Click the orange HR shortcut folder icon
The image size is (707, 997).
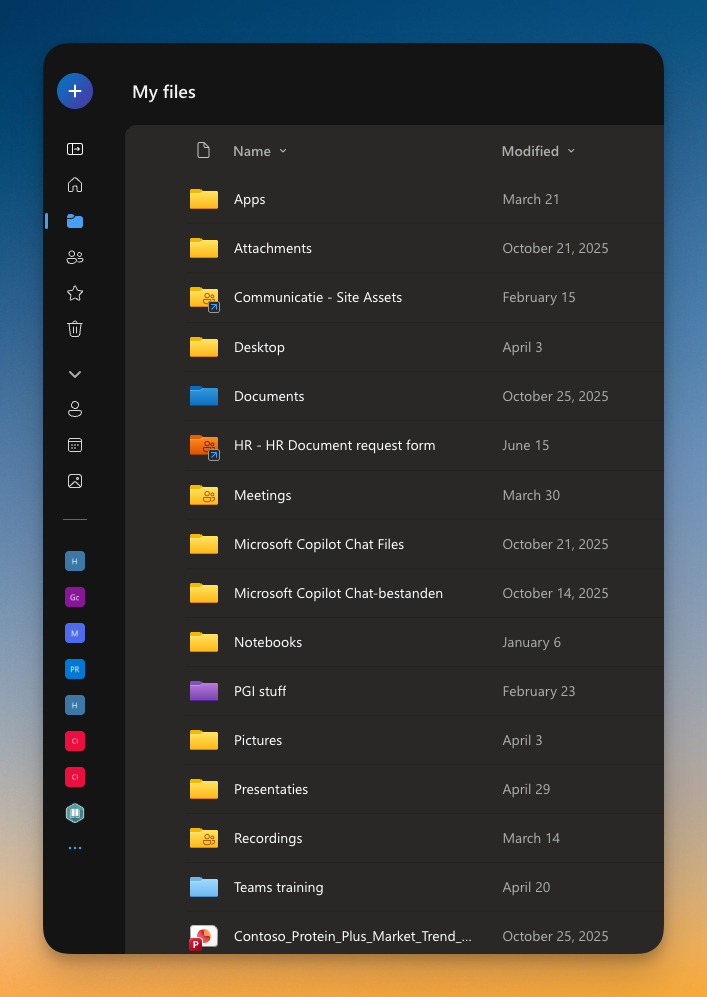pos(205,446)
